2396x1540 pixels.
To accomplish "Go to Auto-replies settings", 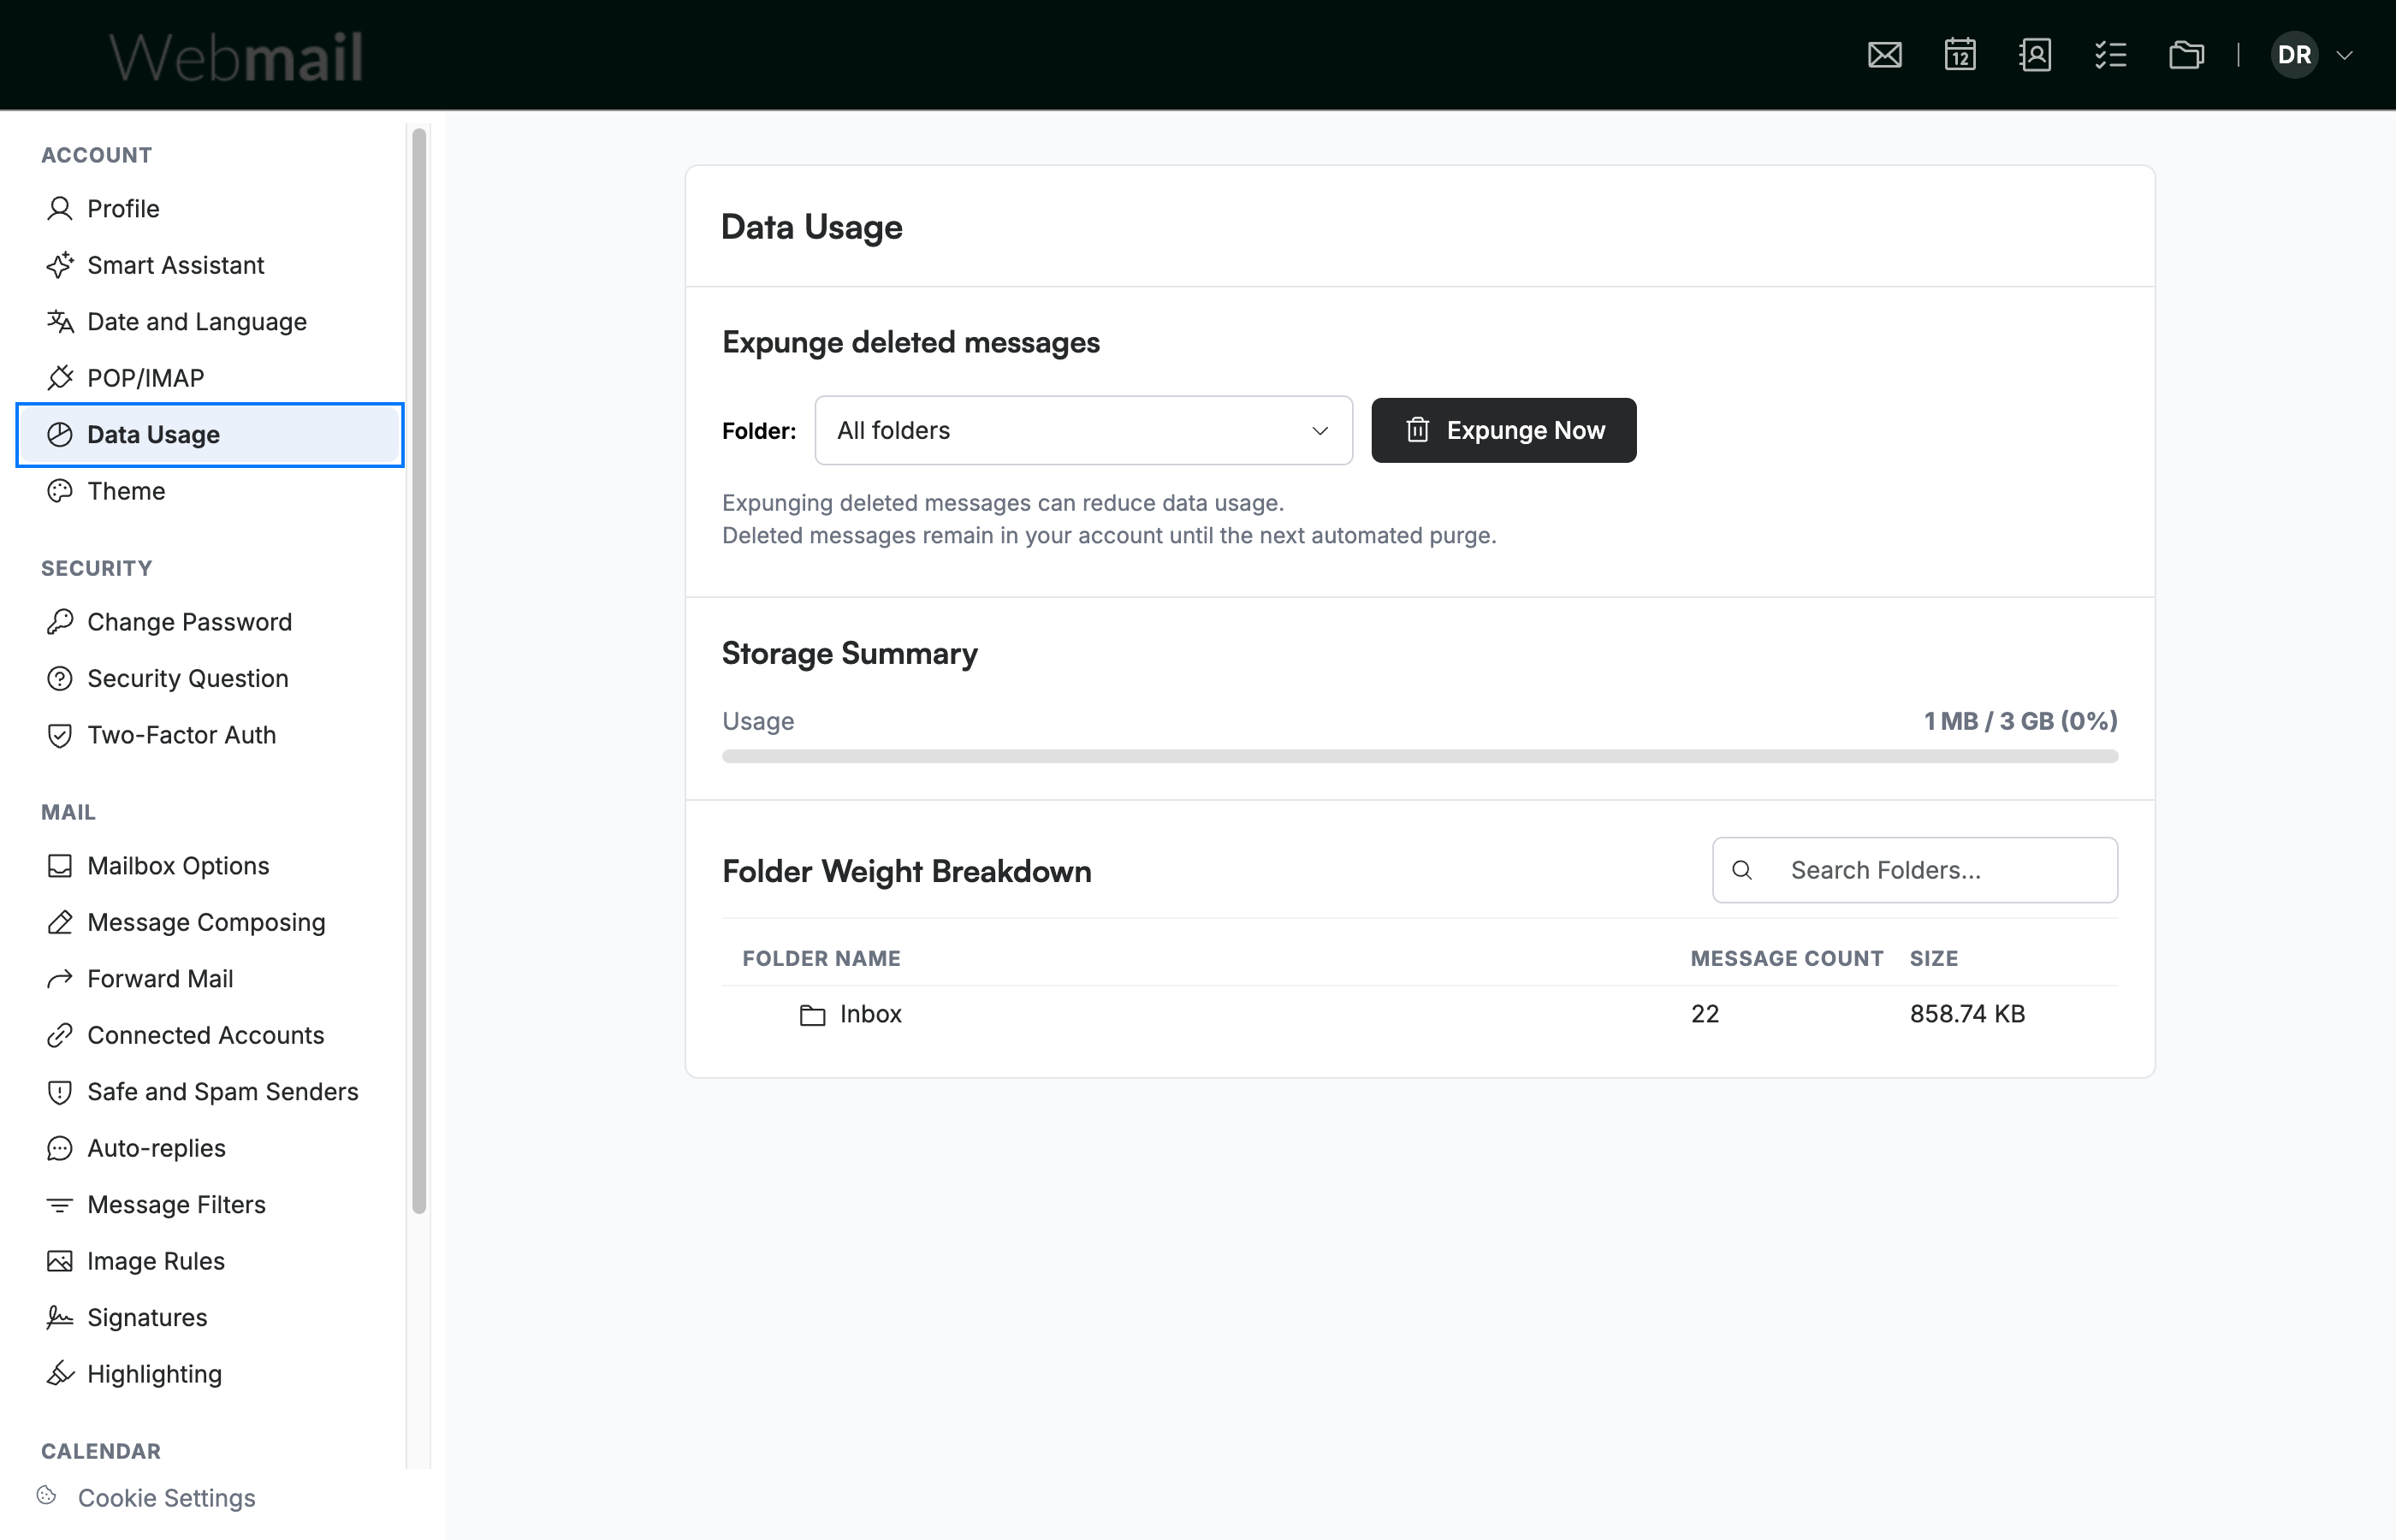I will 210,1148.
